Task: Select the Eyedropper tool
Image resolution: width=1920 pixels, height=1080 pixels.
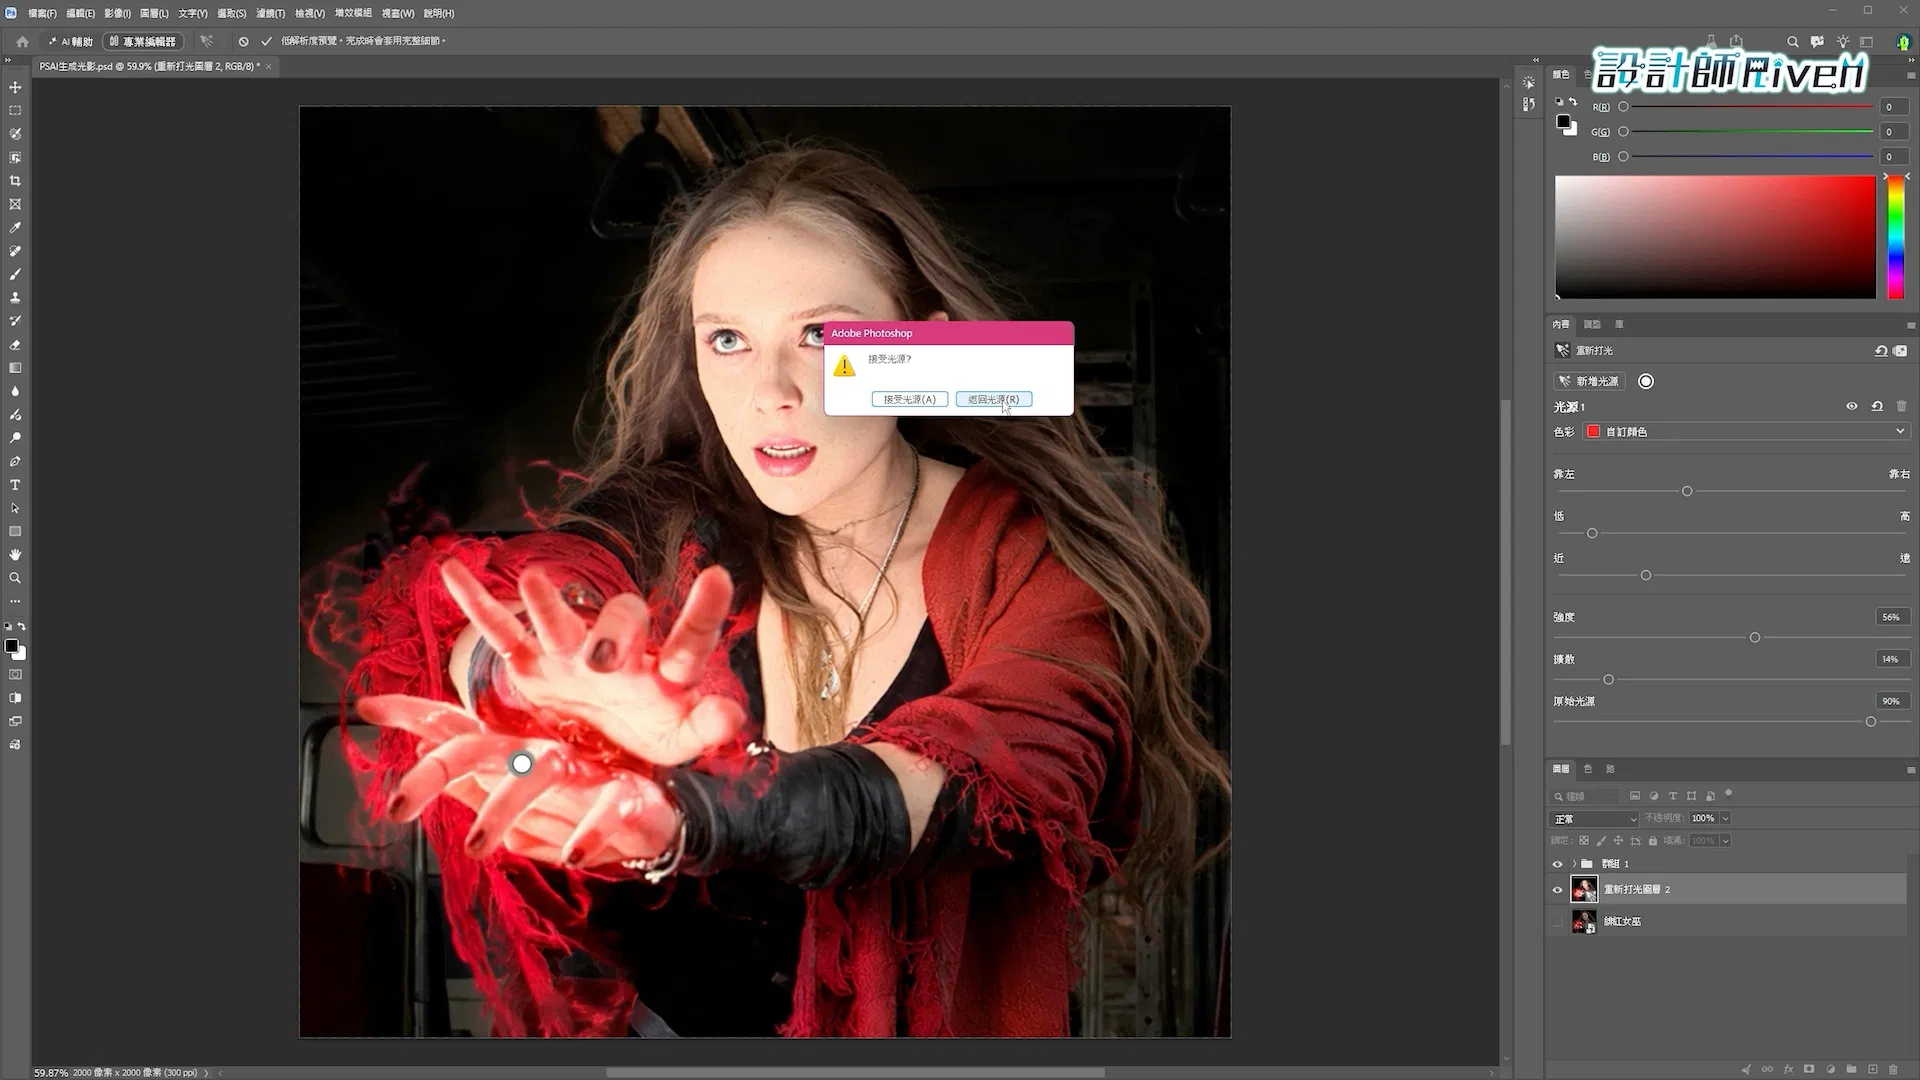Action: 15,228
